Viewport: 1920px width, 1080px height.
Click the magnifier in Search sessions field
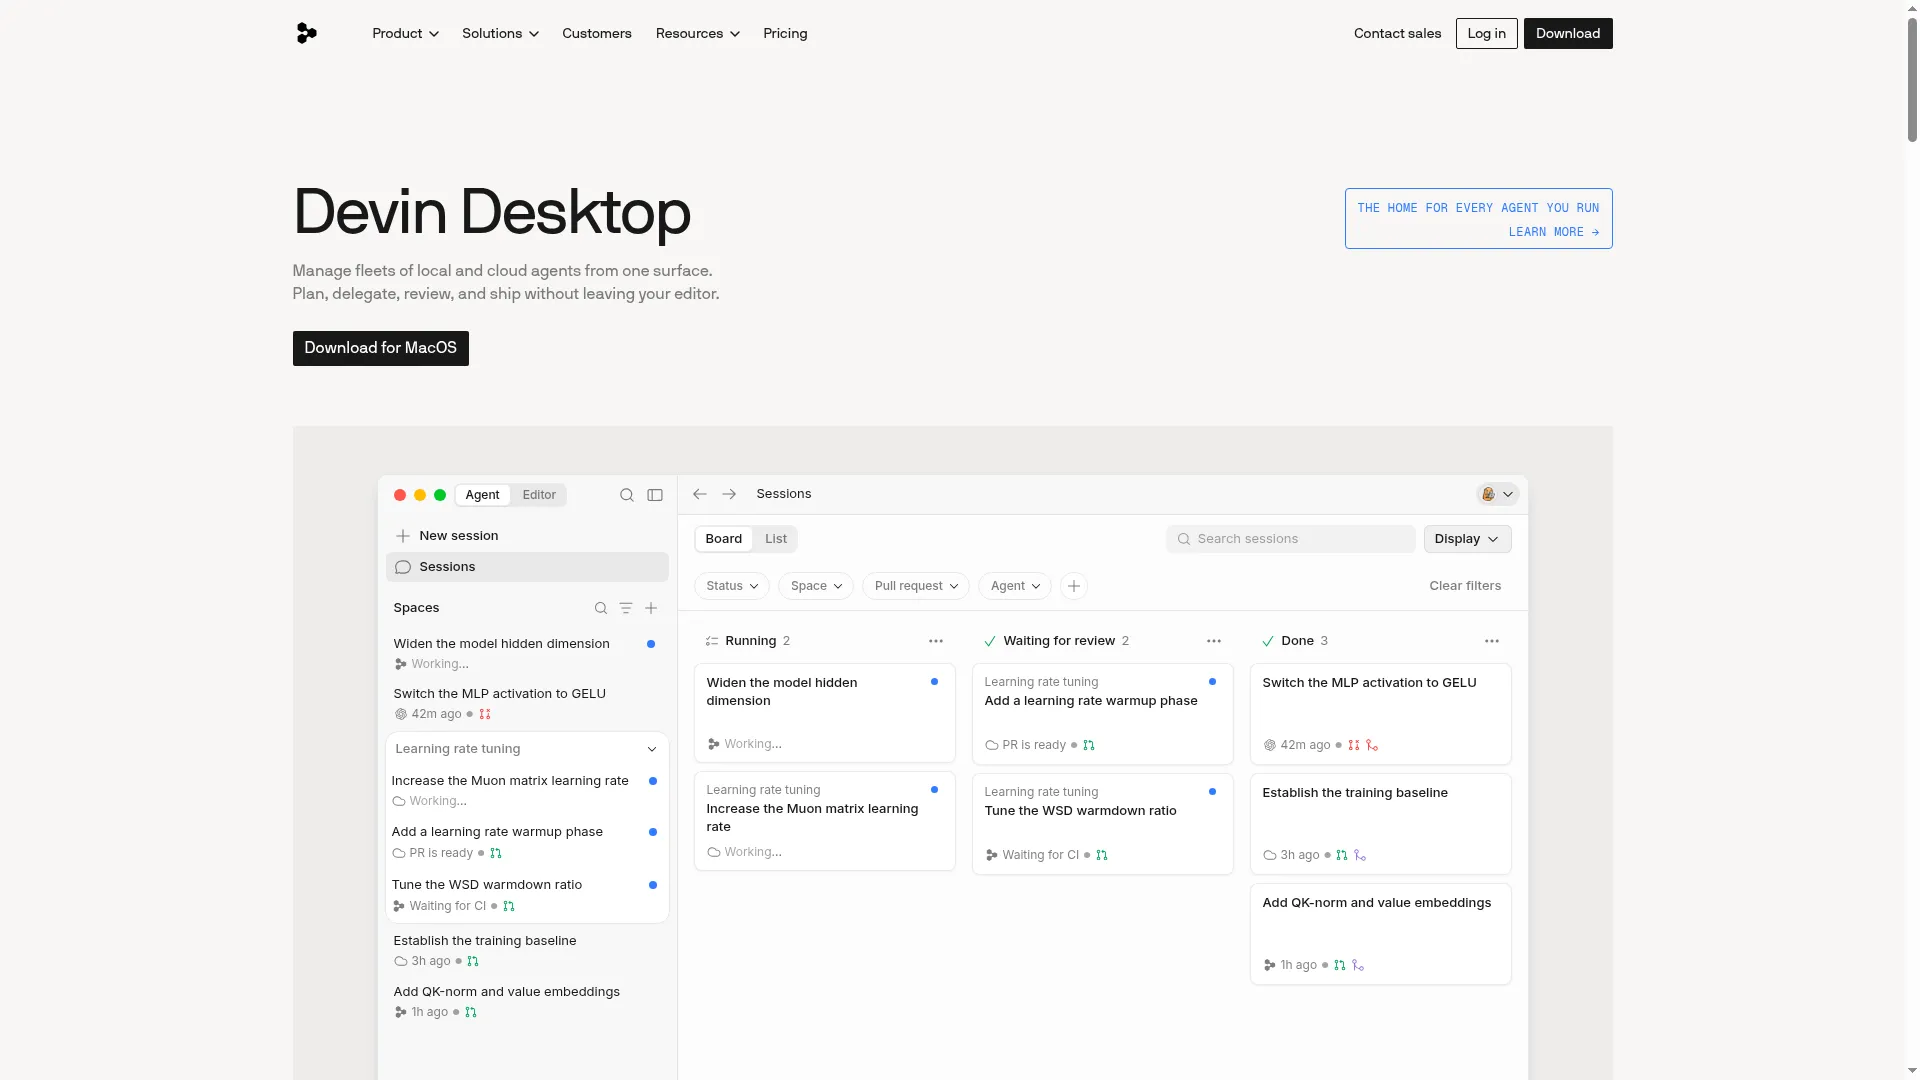(x=1184, y=539)
